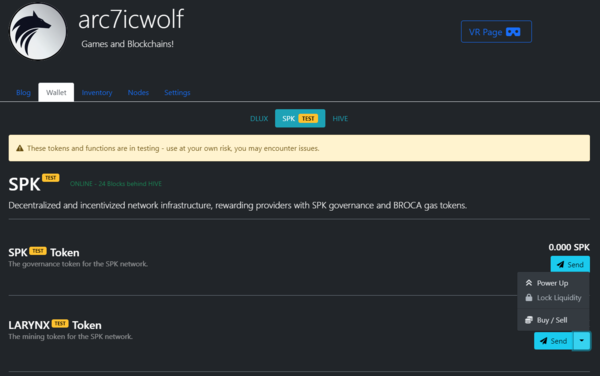Collapse the LARYNX Send dropdown caret
The height and width of the screenshot is (376, 600).
pos(582,341)
